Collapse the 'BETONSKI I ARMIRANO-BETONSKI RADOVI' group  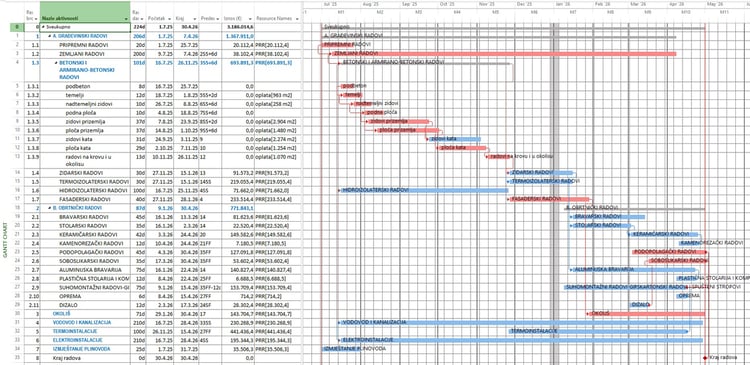56,63
